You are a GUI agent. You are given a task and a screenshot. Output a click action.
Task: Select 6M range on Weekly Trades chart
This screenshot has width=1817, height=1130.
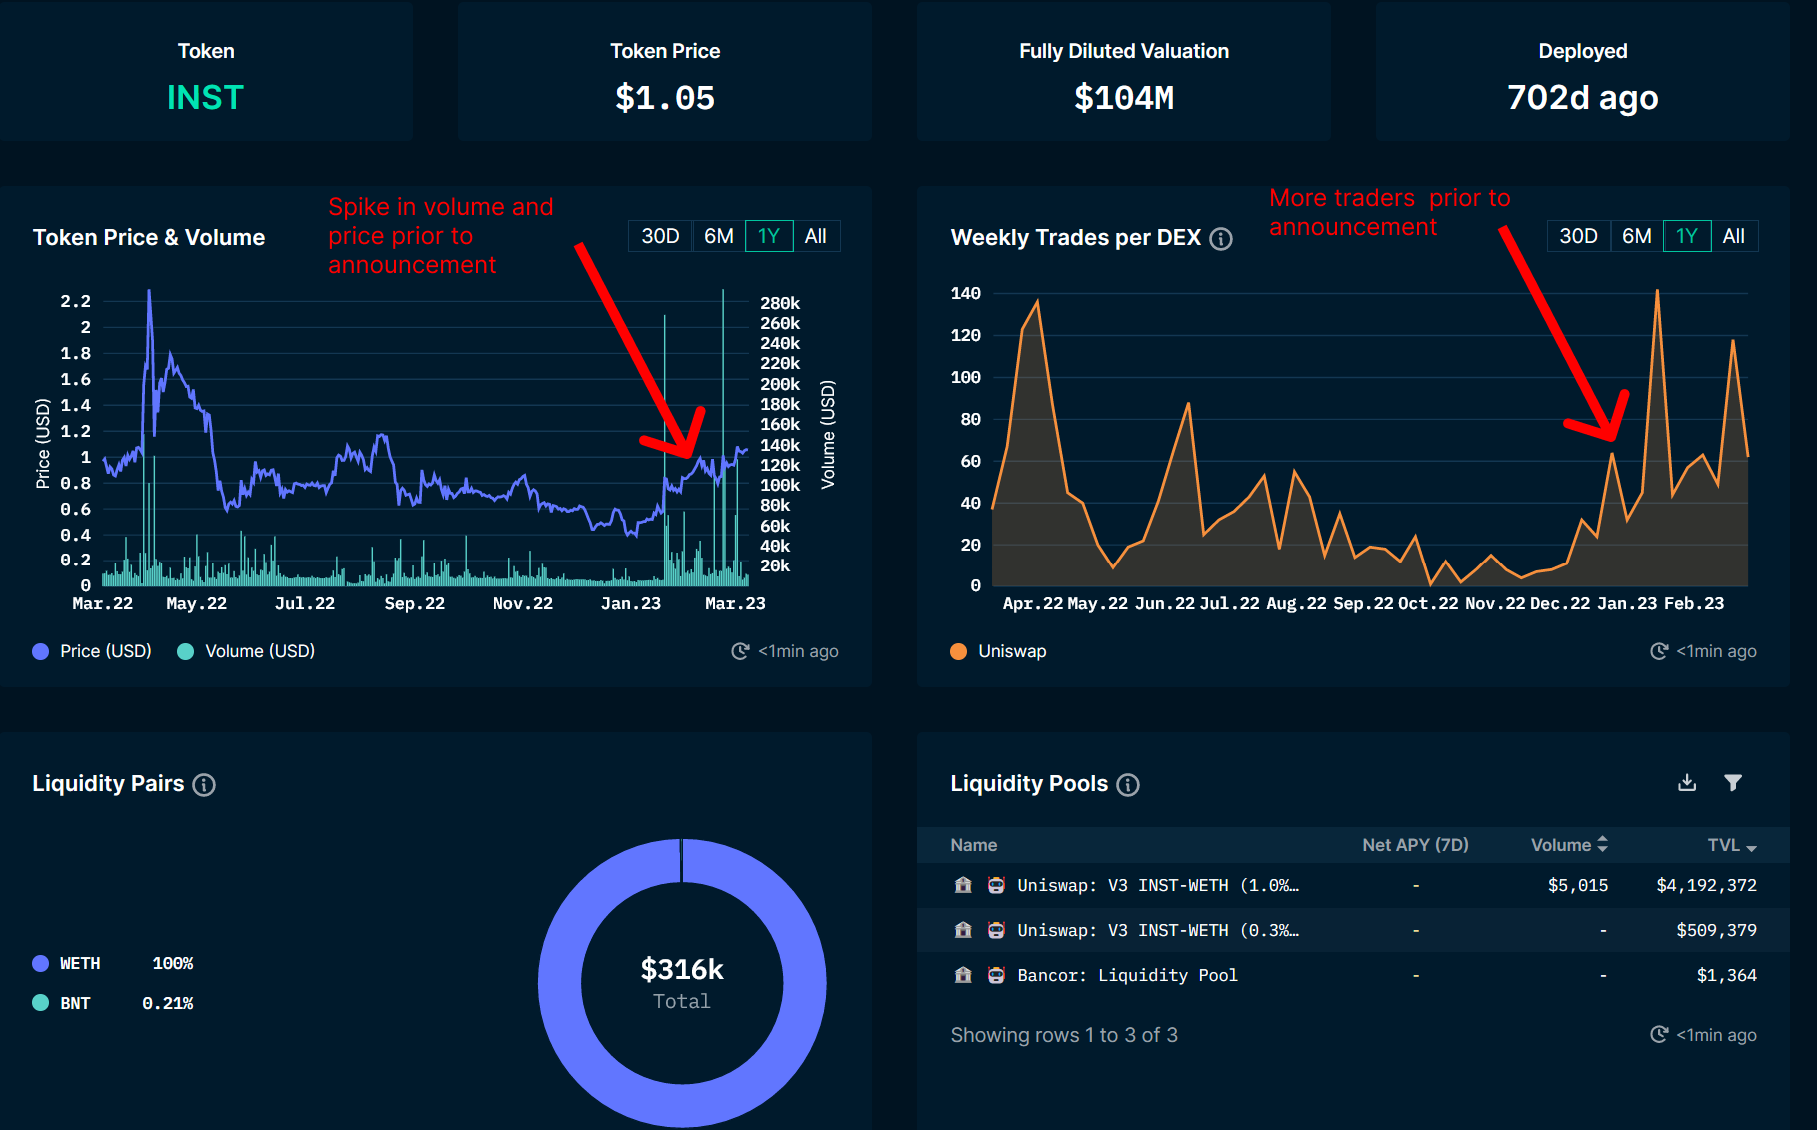click(1637, 236)
